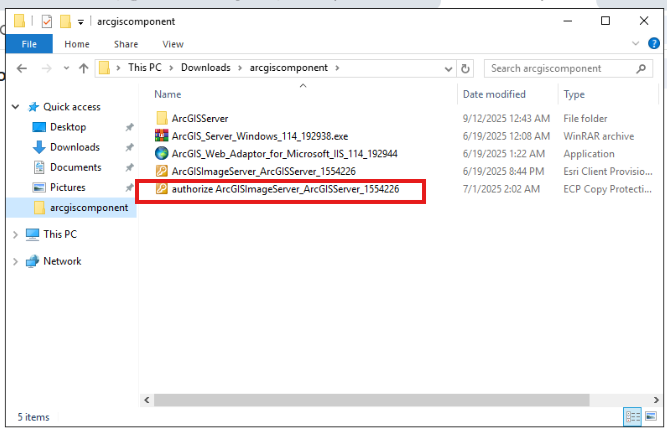Click the New folder quick access toolbar icon

click(65, 21)
